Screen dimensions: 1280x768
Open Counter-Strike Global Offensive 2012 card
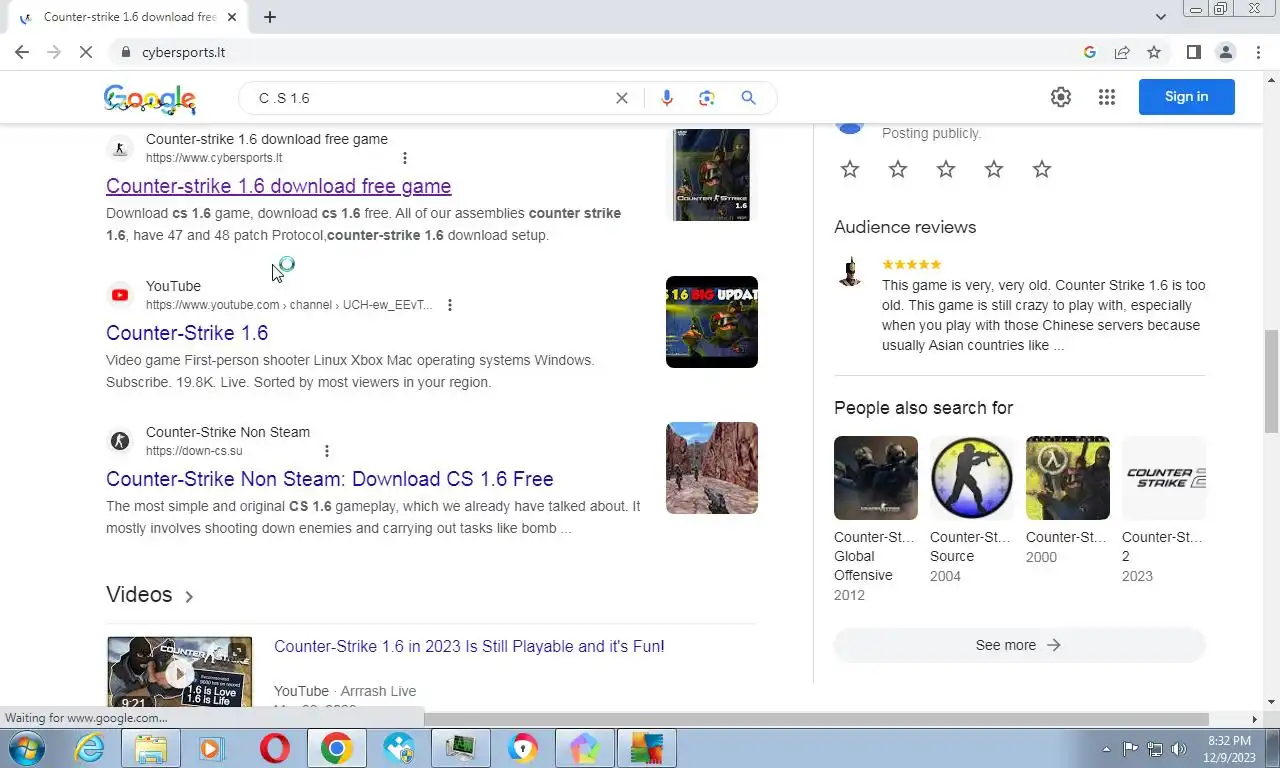click(876, 520)
